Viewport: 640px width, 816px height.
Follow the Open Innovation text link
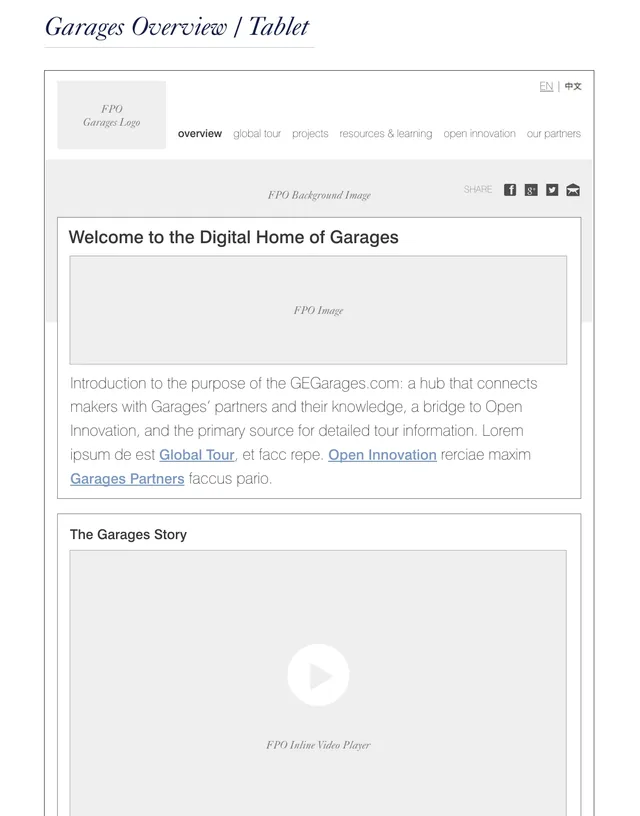382,455
